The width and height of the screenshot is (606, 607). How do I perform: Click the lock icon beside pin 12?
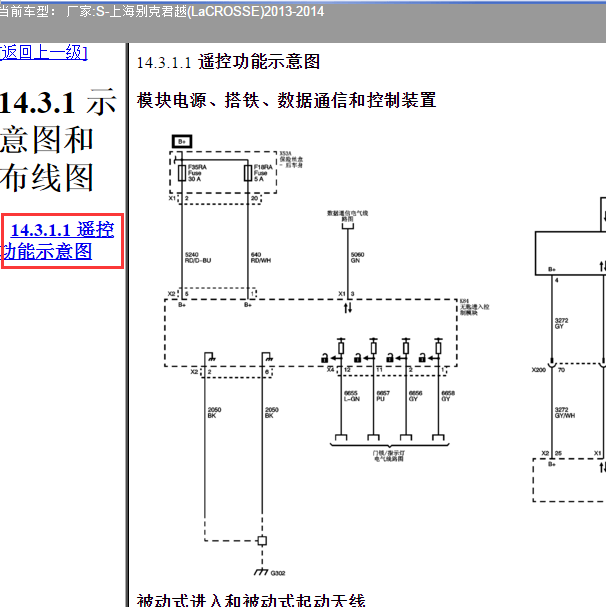tap(324, 358)
